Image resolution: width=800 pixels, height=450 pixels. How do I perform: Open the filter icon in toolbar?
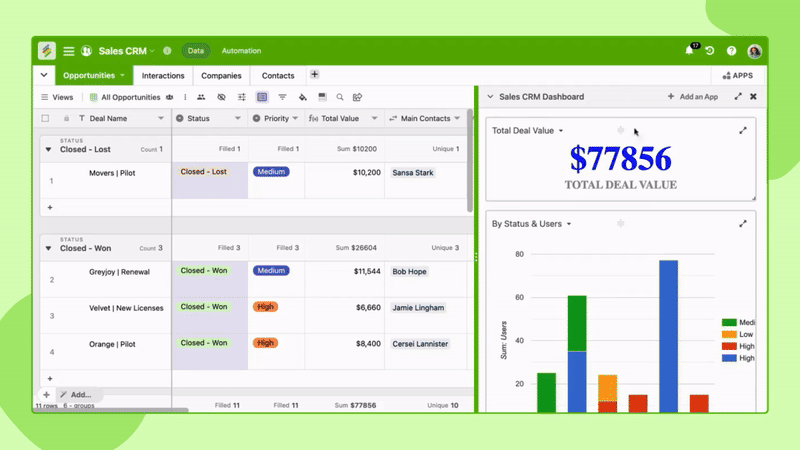[282, 97]
